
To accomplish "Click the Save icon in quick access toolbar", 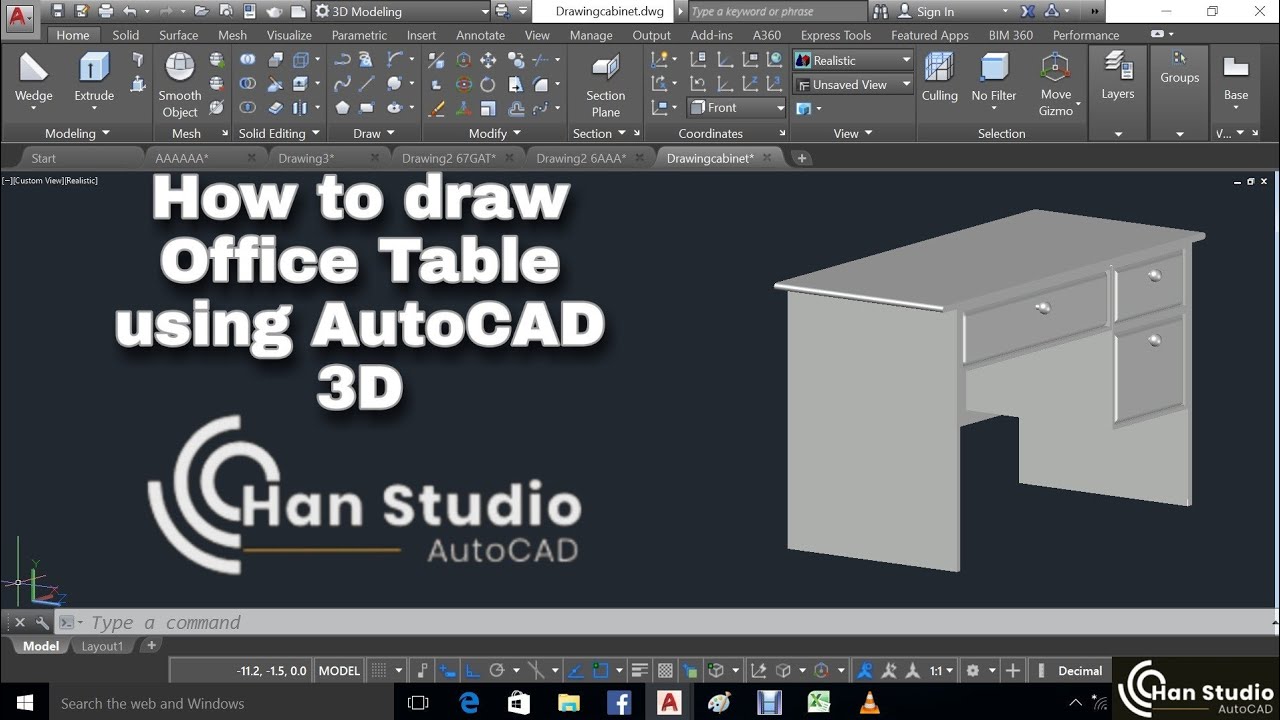I will pyautogui.click(x=58, y=12).
